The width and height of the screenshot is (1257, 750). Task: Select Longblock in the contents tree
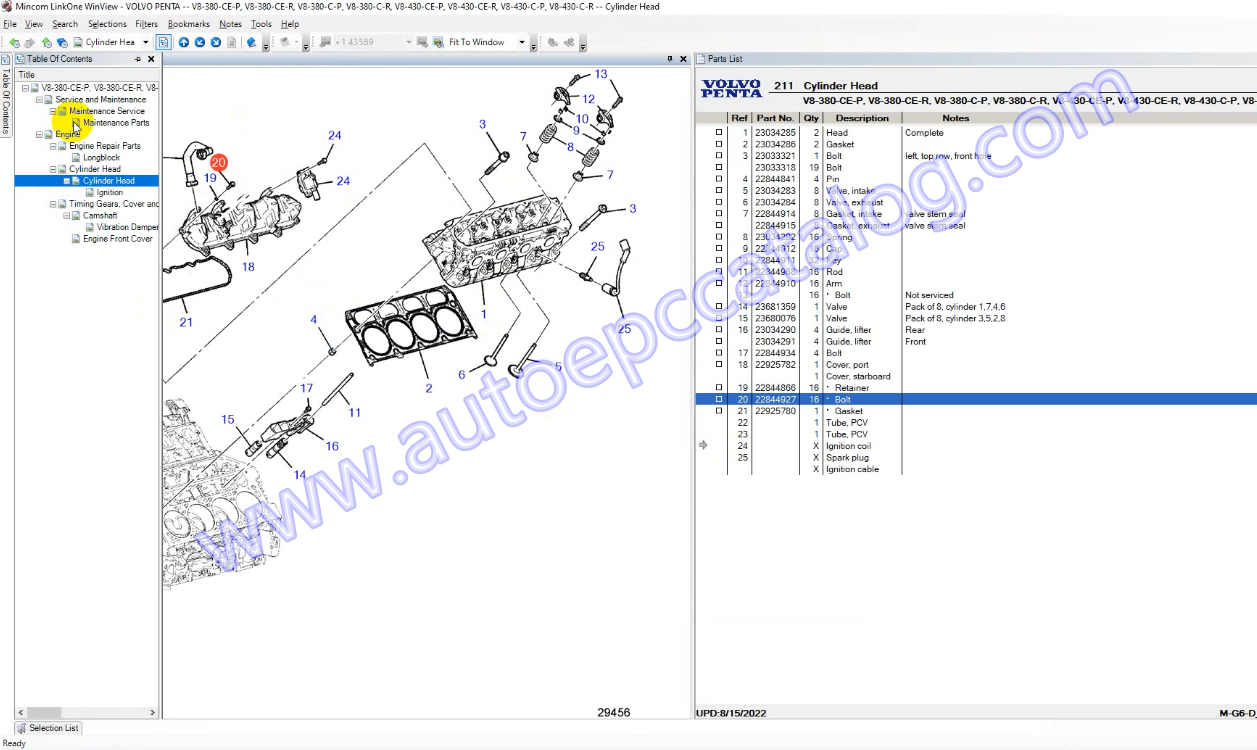point(101,157)
